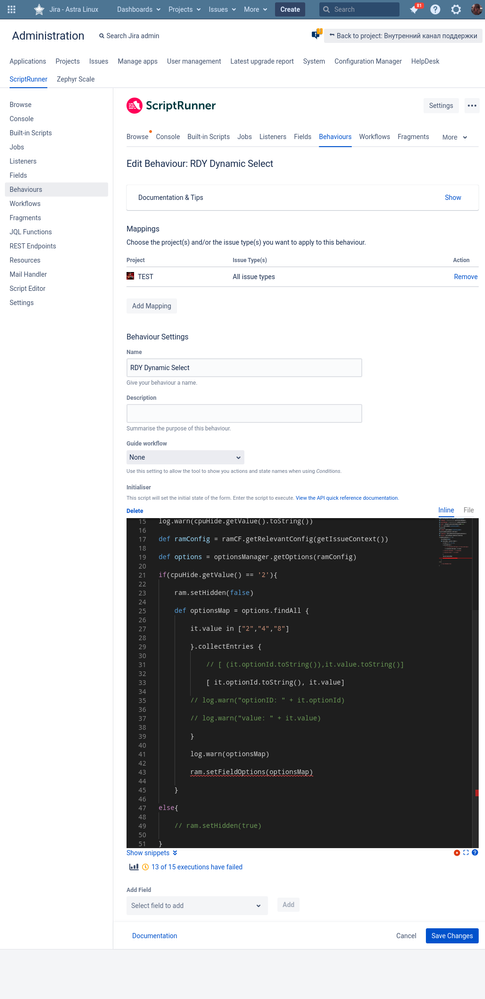Click the Add field button
This screenshot has width=485, height=999.
coord(288,905)
